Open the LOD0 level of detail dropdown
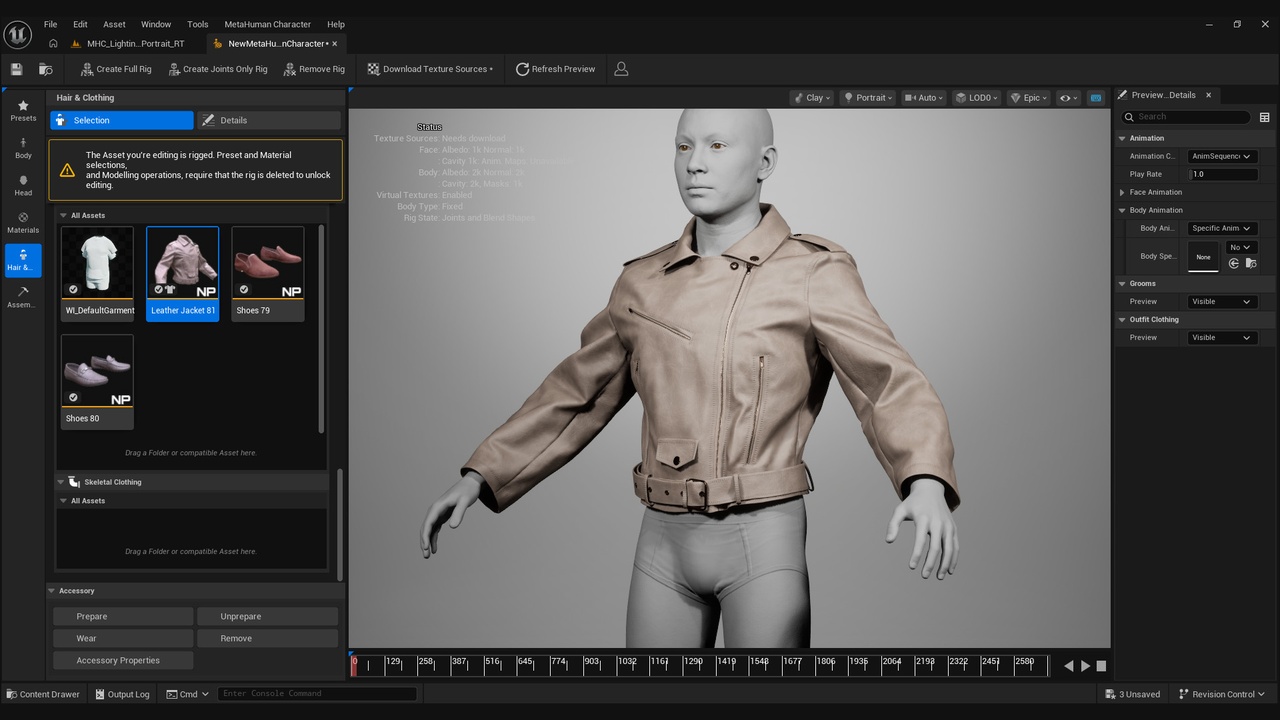The image size is (1280, 720). [x=977, y=98]
